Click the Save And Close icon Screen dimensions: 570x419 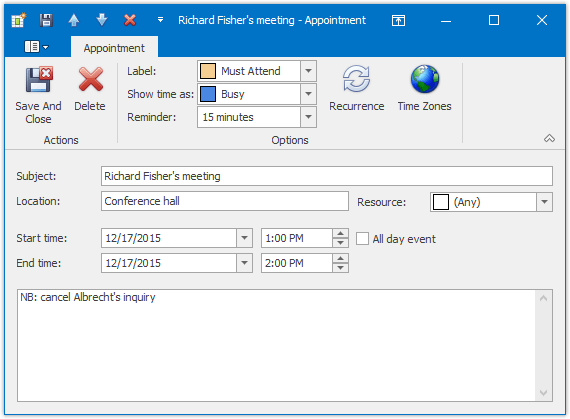pyautogui.click(x=39, y=80)
